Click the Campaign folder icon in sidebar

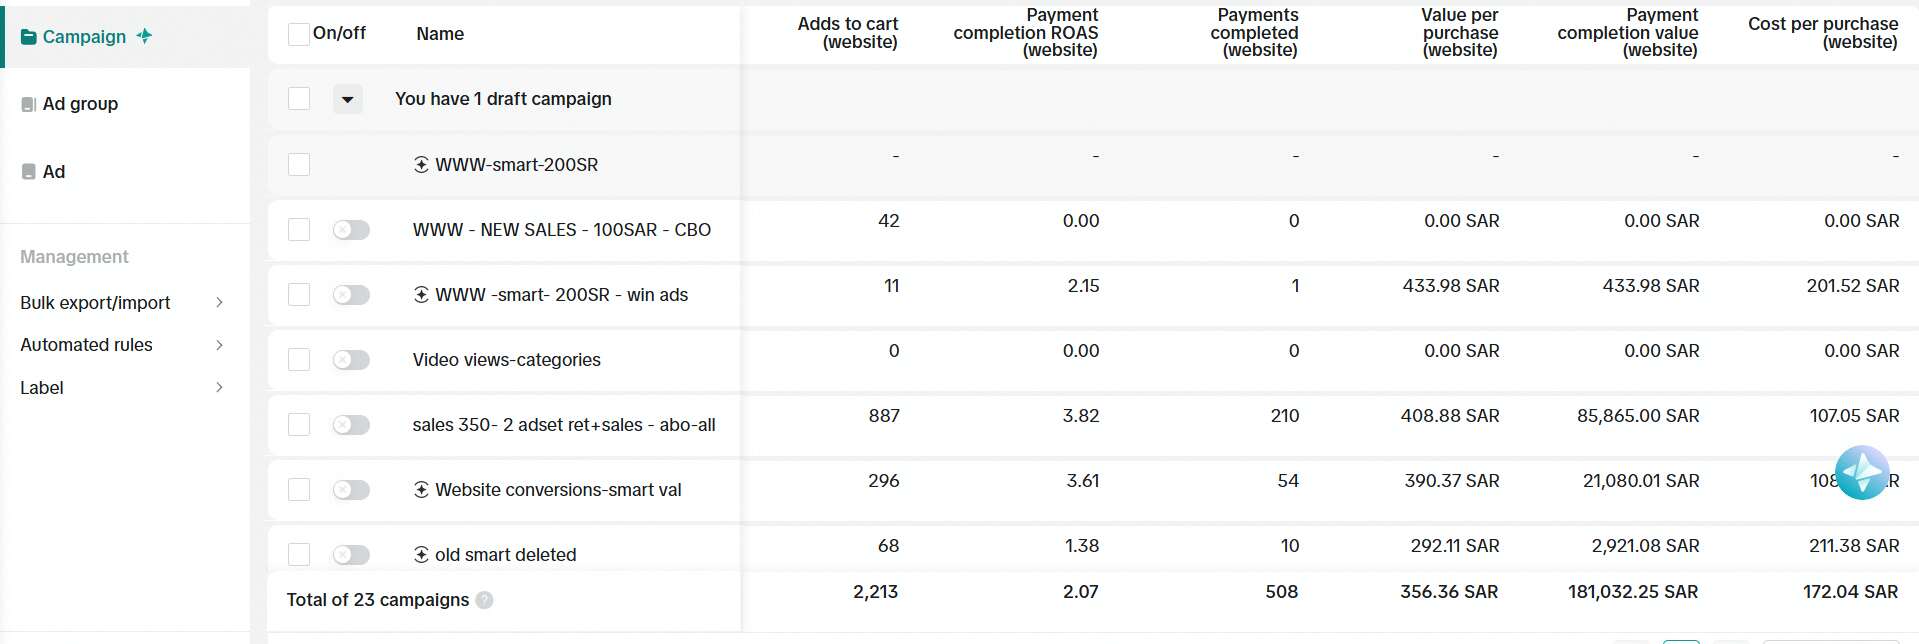click(x=28, y=37)
